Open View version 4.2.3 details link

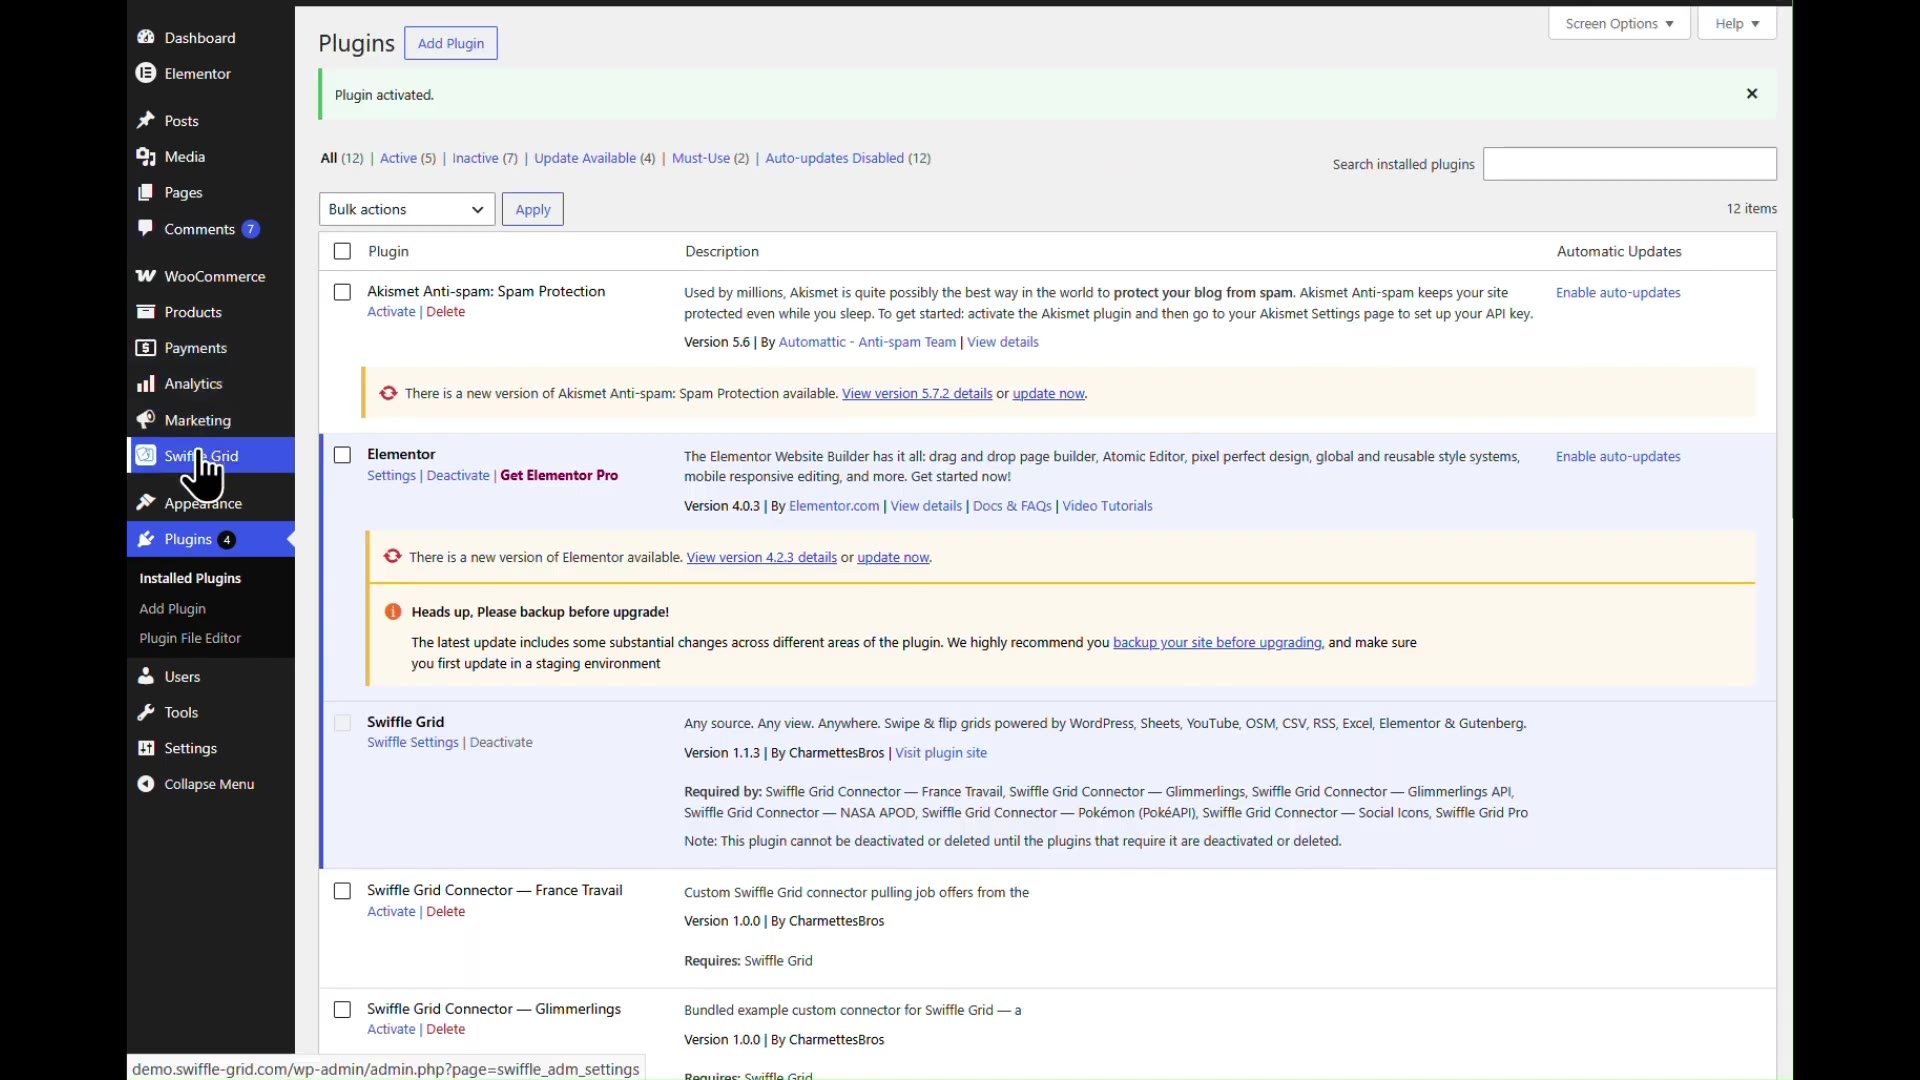coord(761,558)
